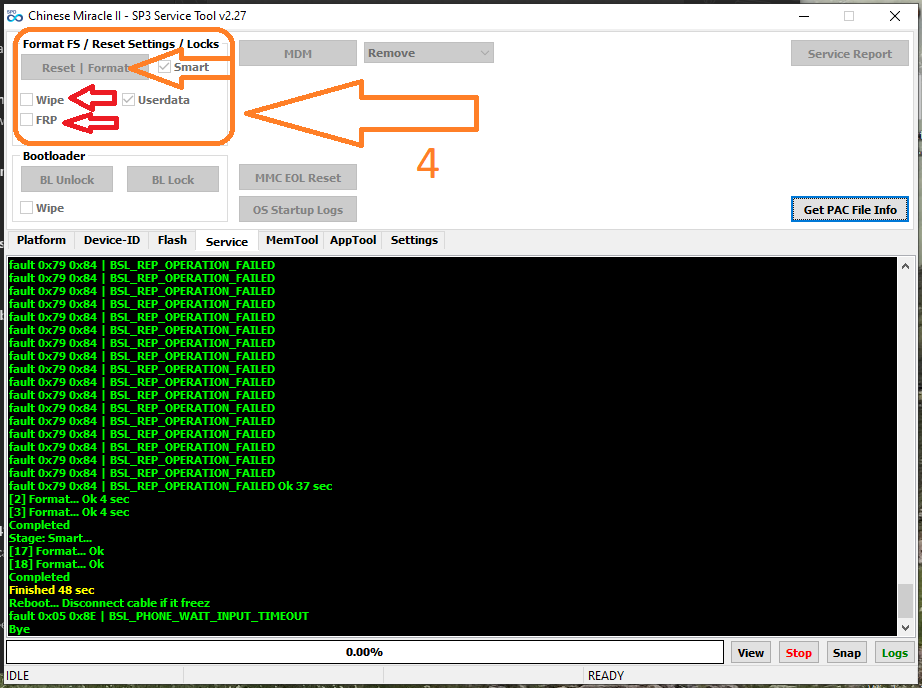Click the 0.00% progress bar
Screen dimensions: 922x688
(x=365, y=652)
